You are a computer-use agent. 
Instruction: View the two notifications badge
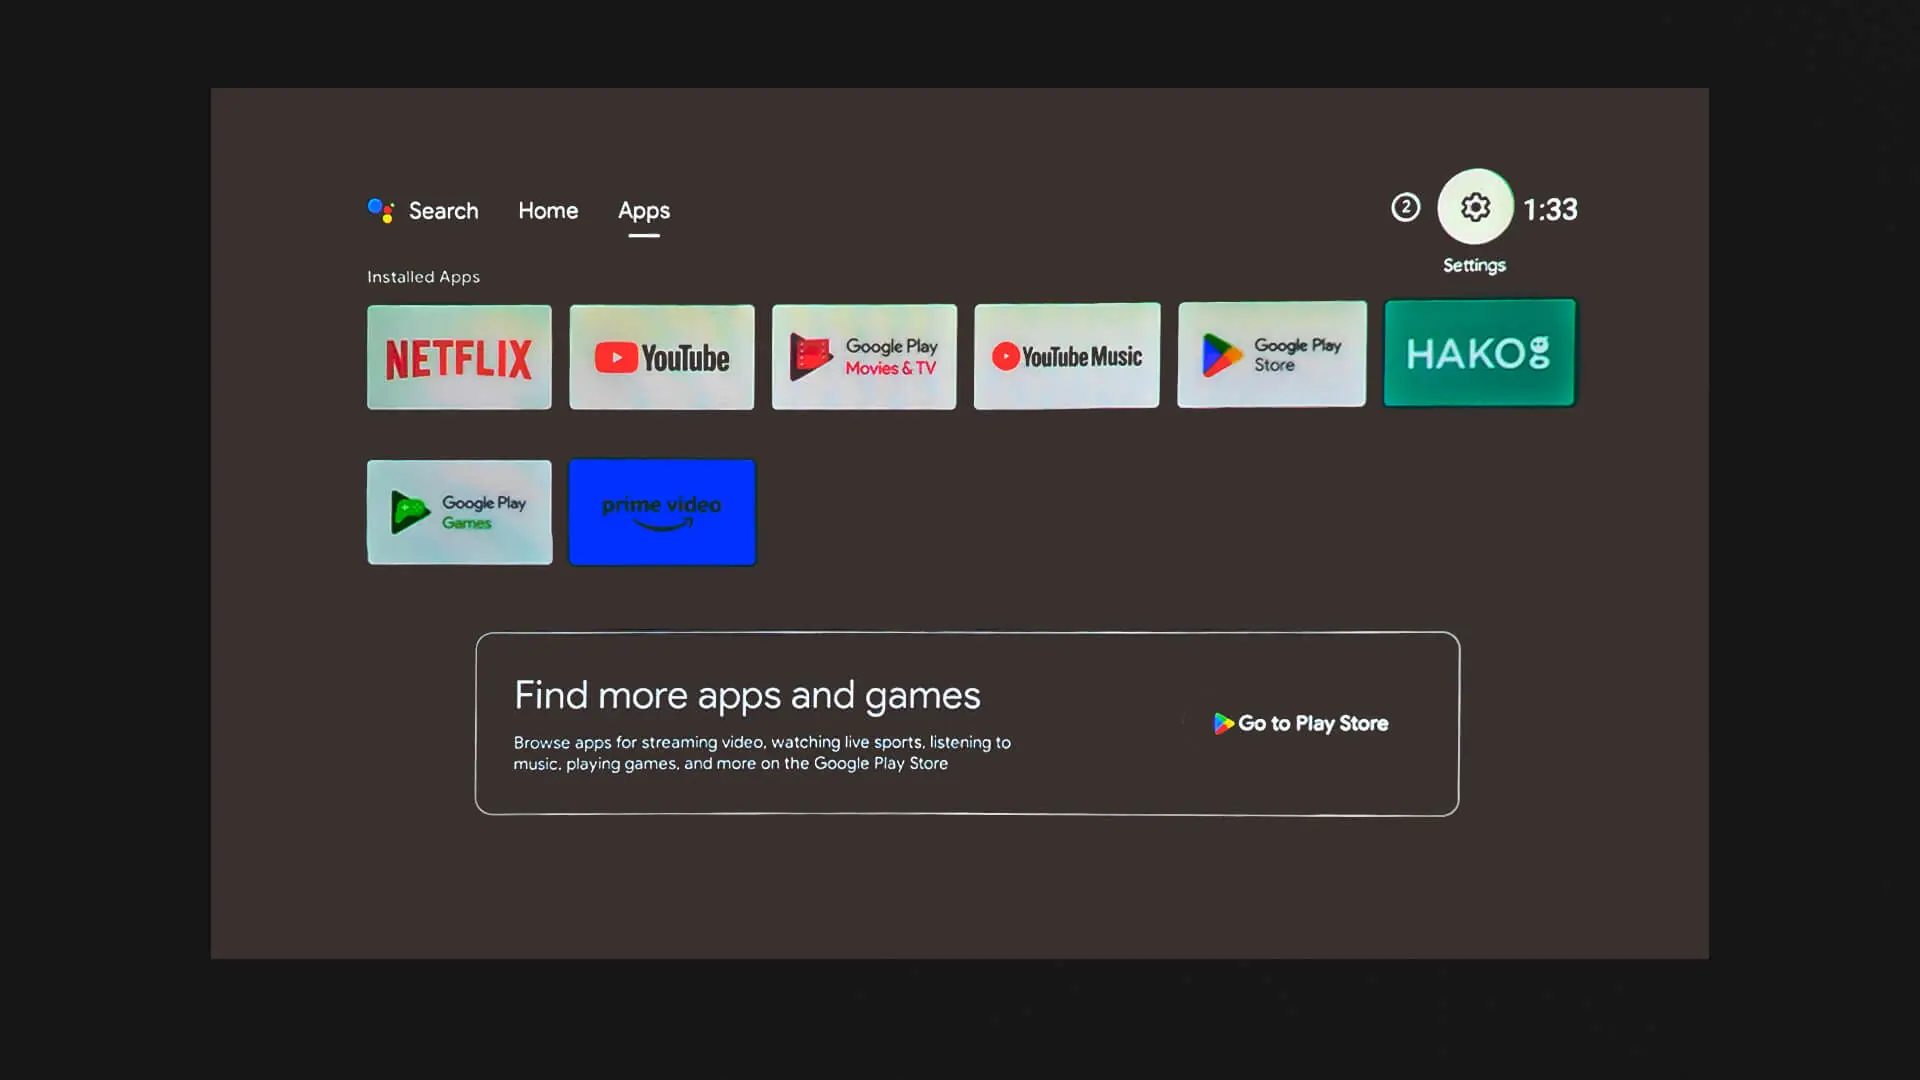pyautogui.click(x=1405, y=207)
